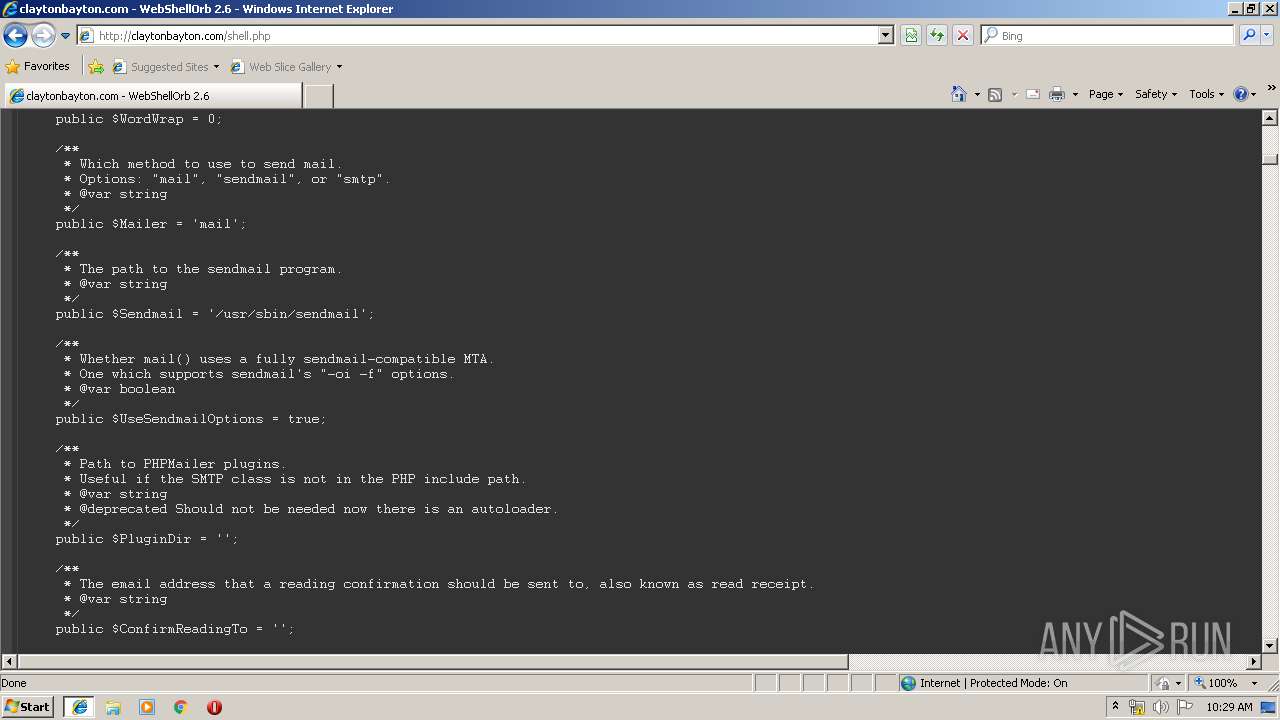Click the horizontal scrollbar thumb

(432, 662)
